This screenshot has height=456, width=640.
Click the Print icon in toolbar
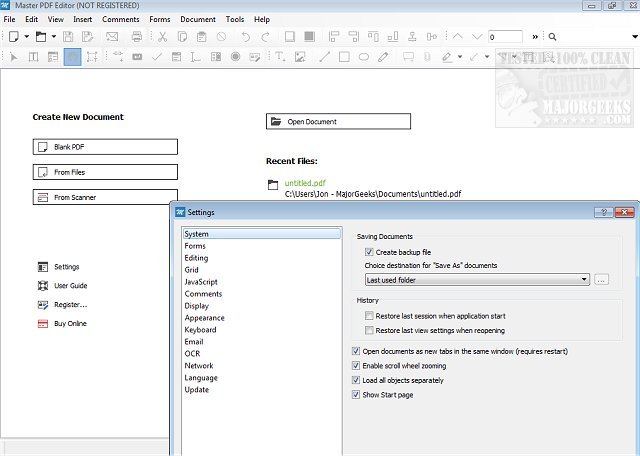point(136,37)
